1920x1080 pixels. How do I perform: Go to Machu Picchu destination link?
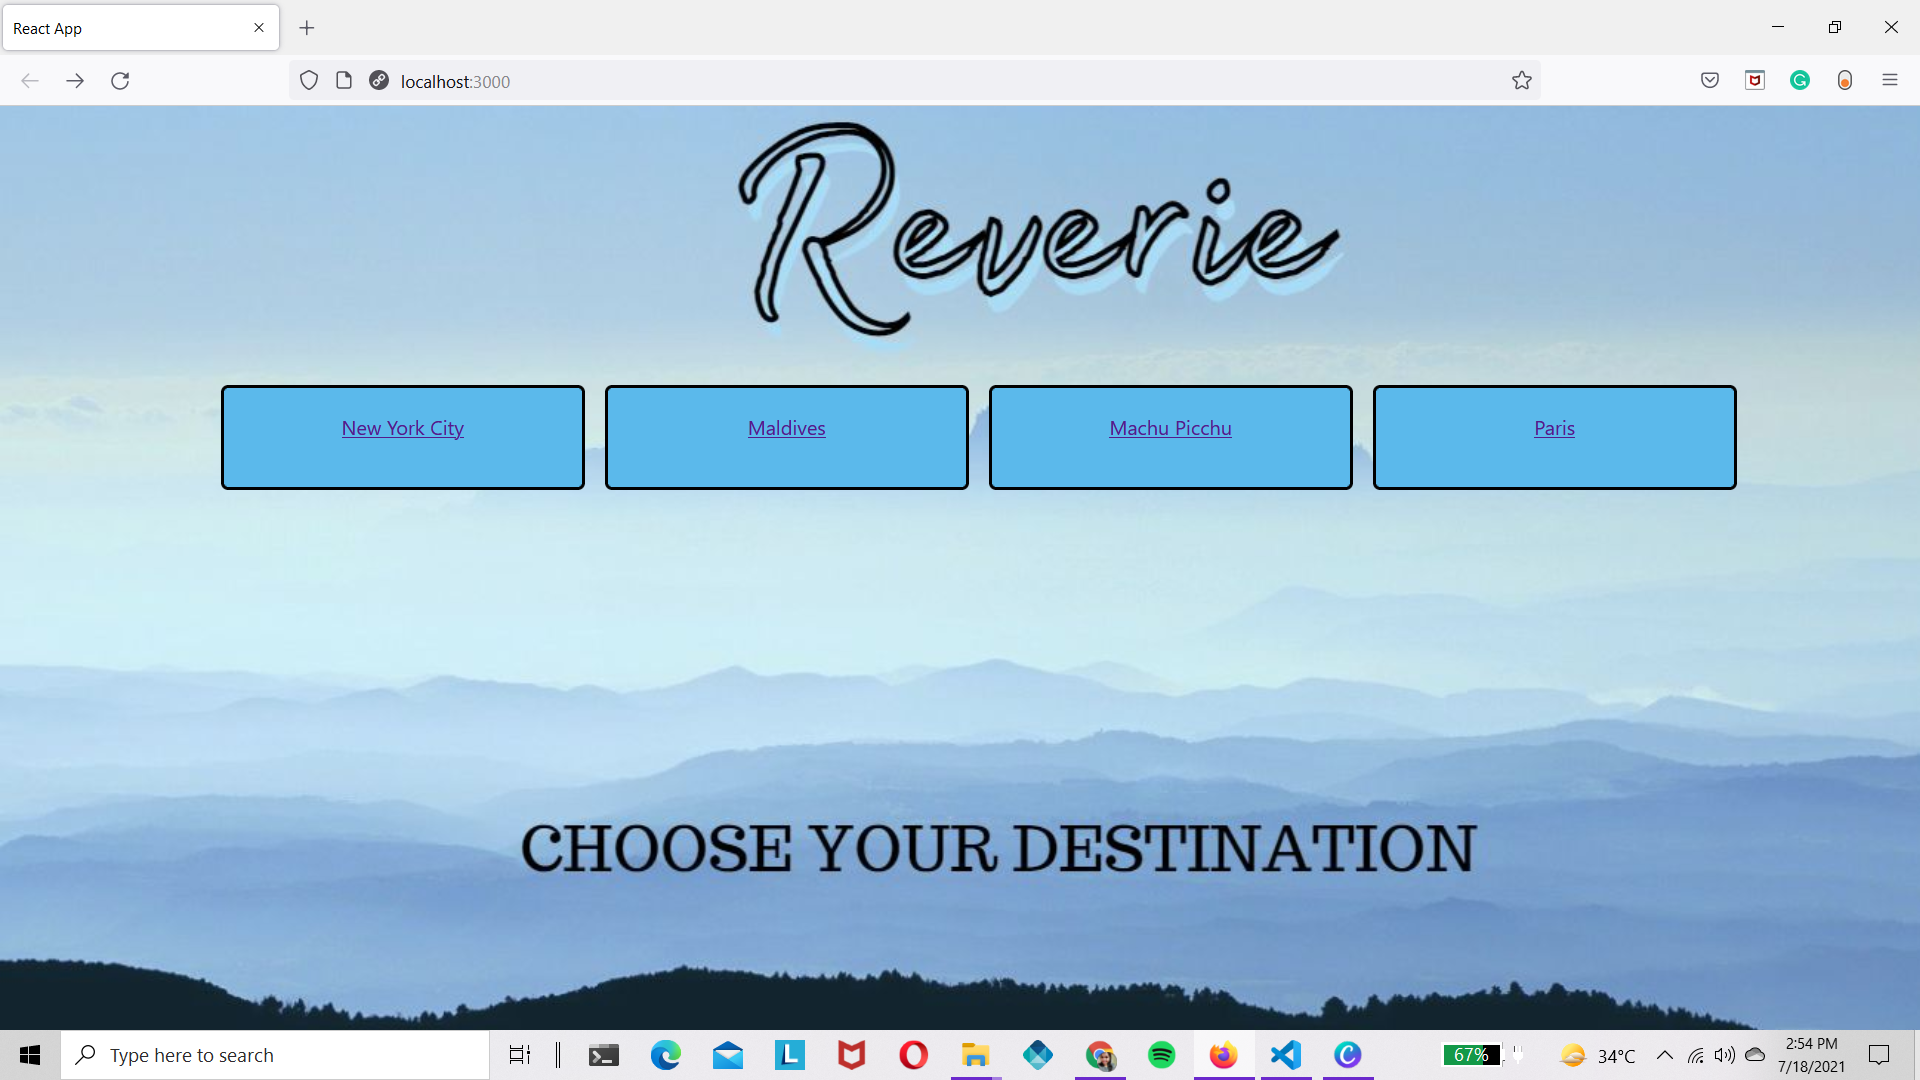coord(1170,428)
